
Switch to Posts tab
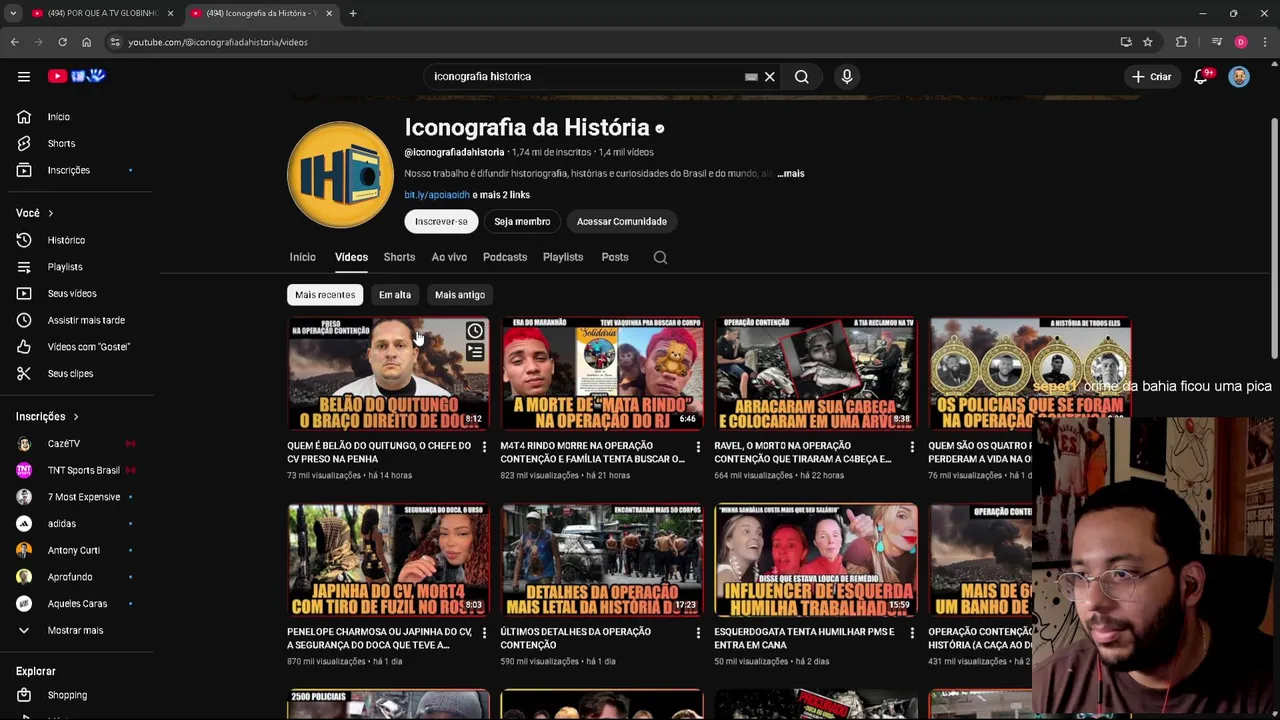[615, 257]
